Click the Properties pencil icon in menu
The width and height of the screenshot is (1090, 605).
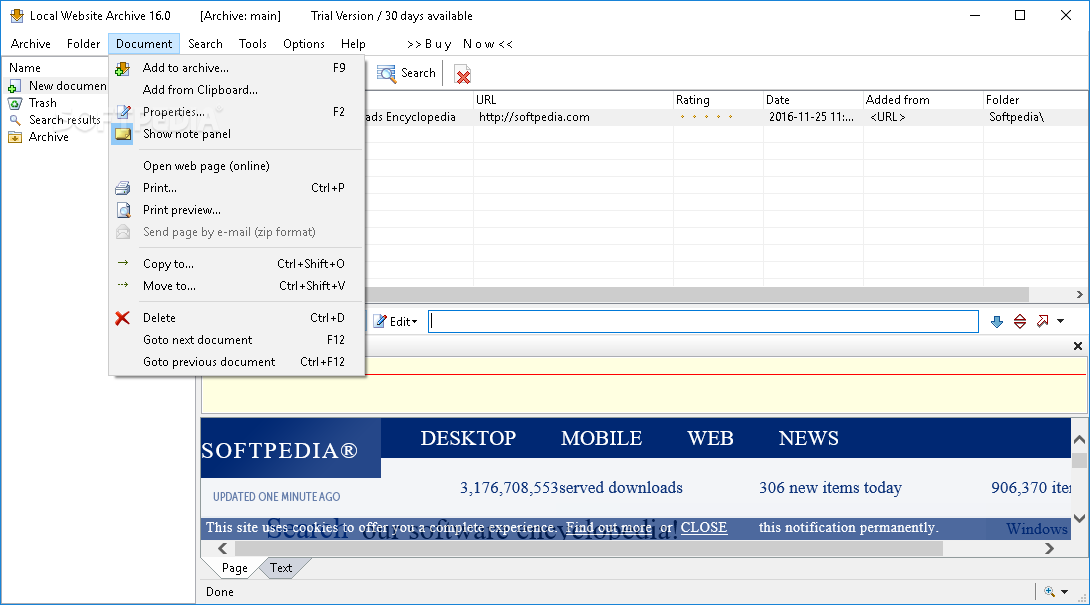click(x=123, y=112)
